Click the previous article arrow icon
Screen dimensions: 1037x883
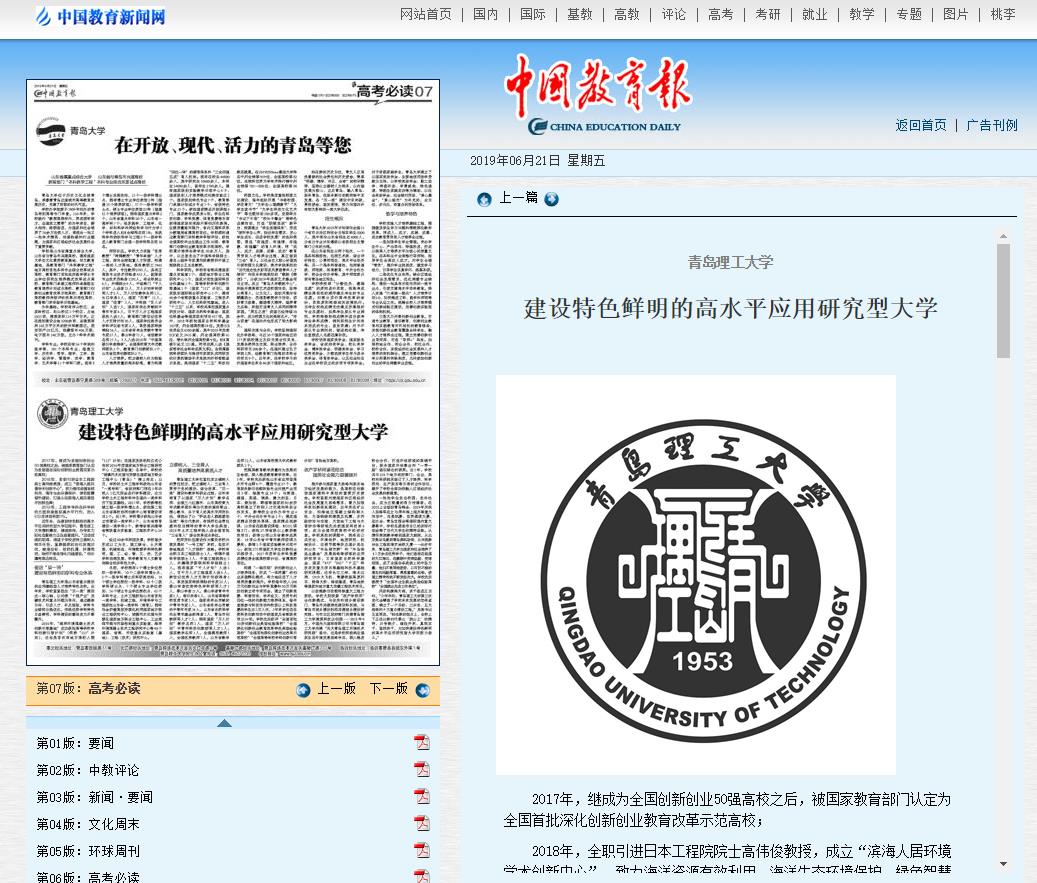pos(484,198)
